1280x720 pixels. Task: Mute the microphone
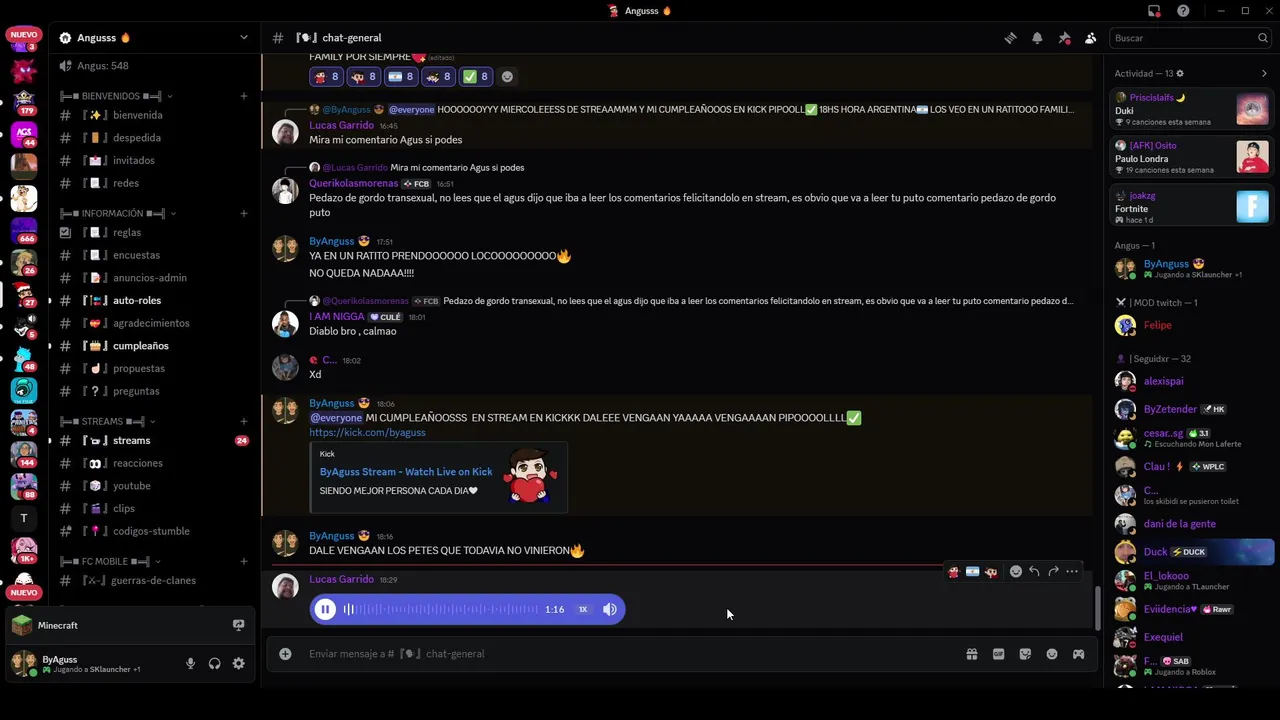[x=190, y=663]
